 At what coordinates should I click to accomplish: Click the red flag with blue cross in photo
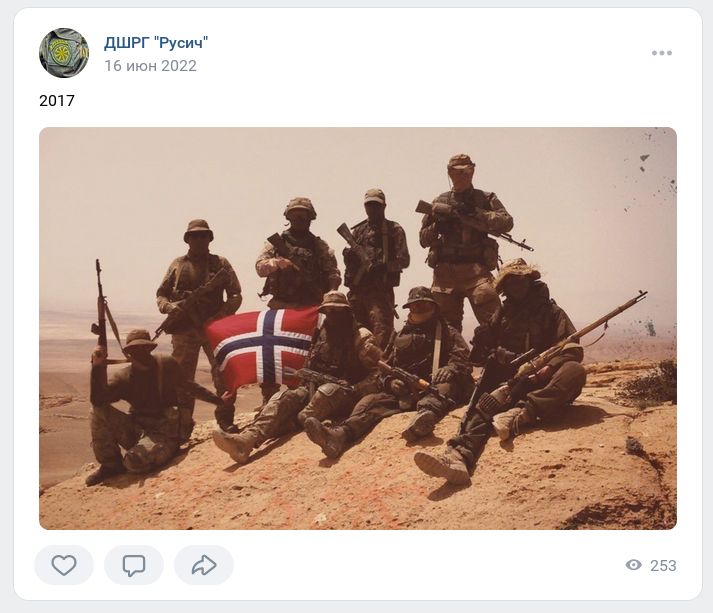point(262,347)
